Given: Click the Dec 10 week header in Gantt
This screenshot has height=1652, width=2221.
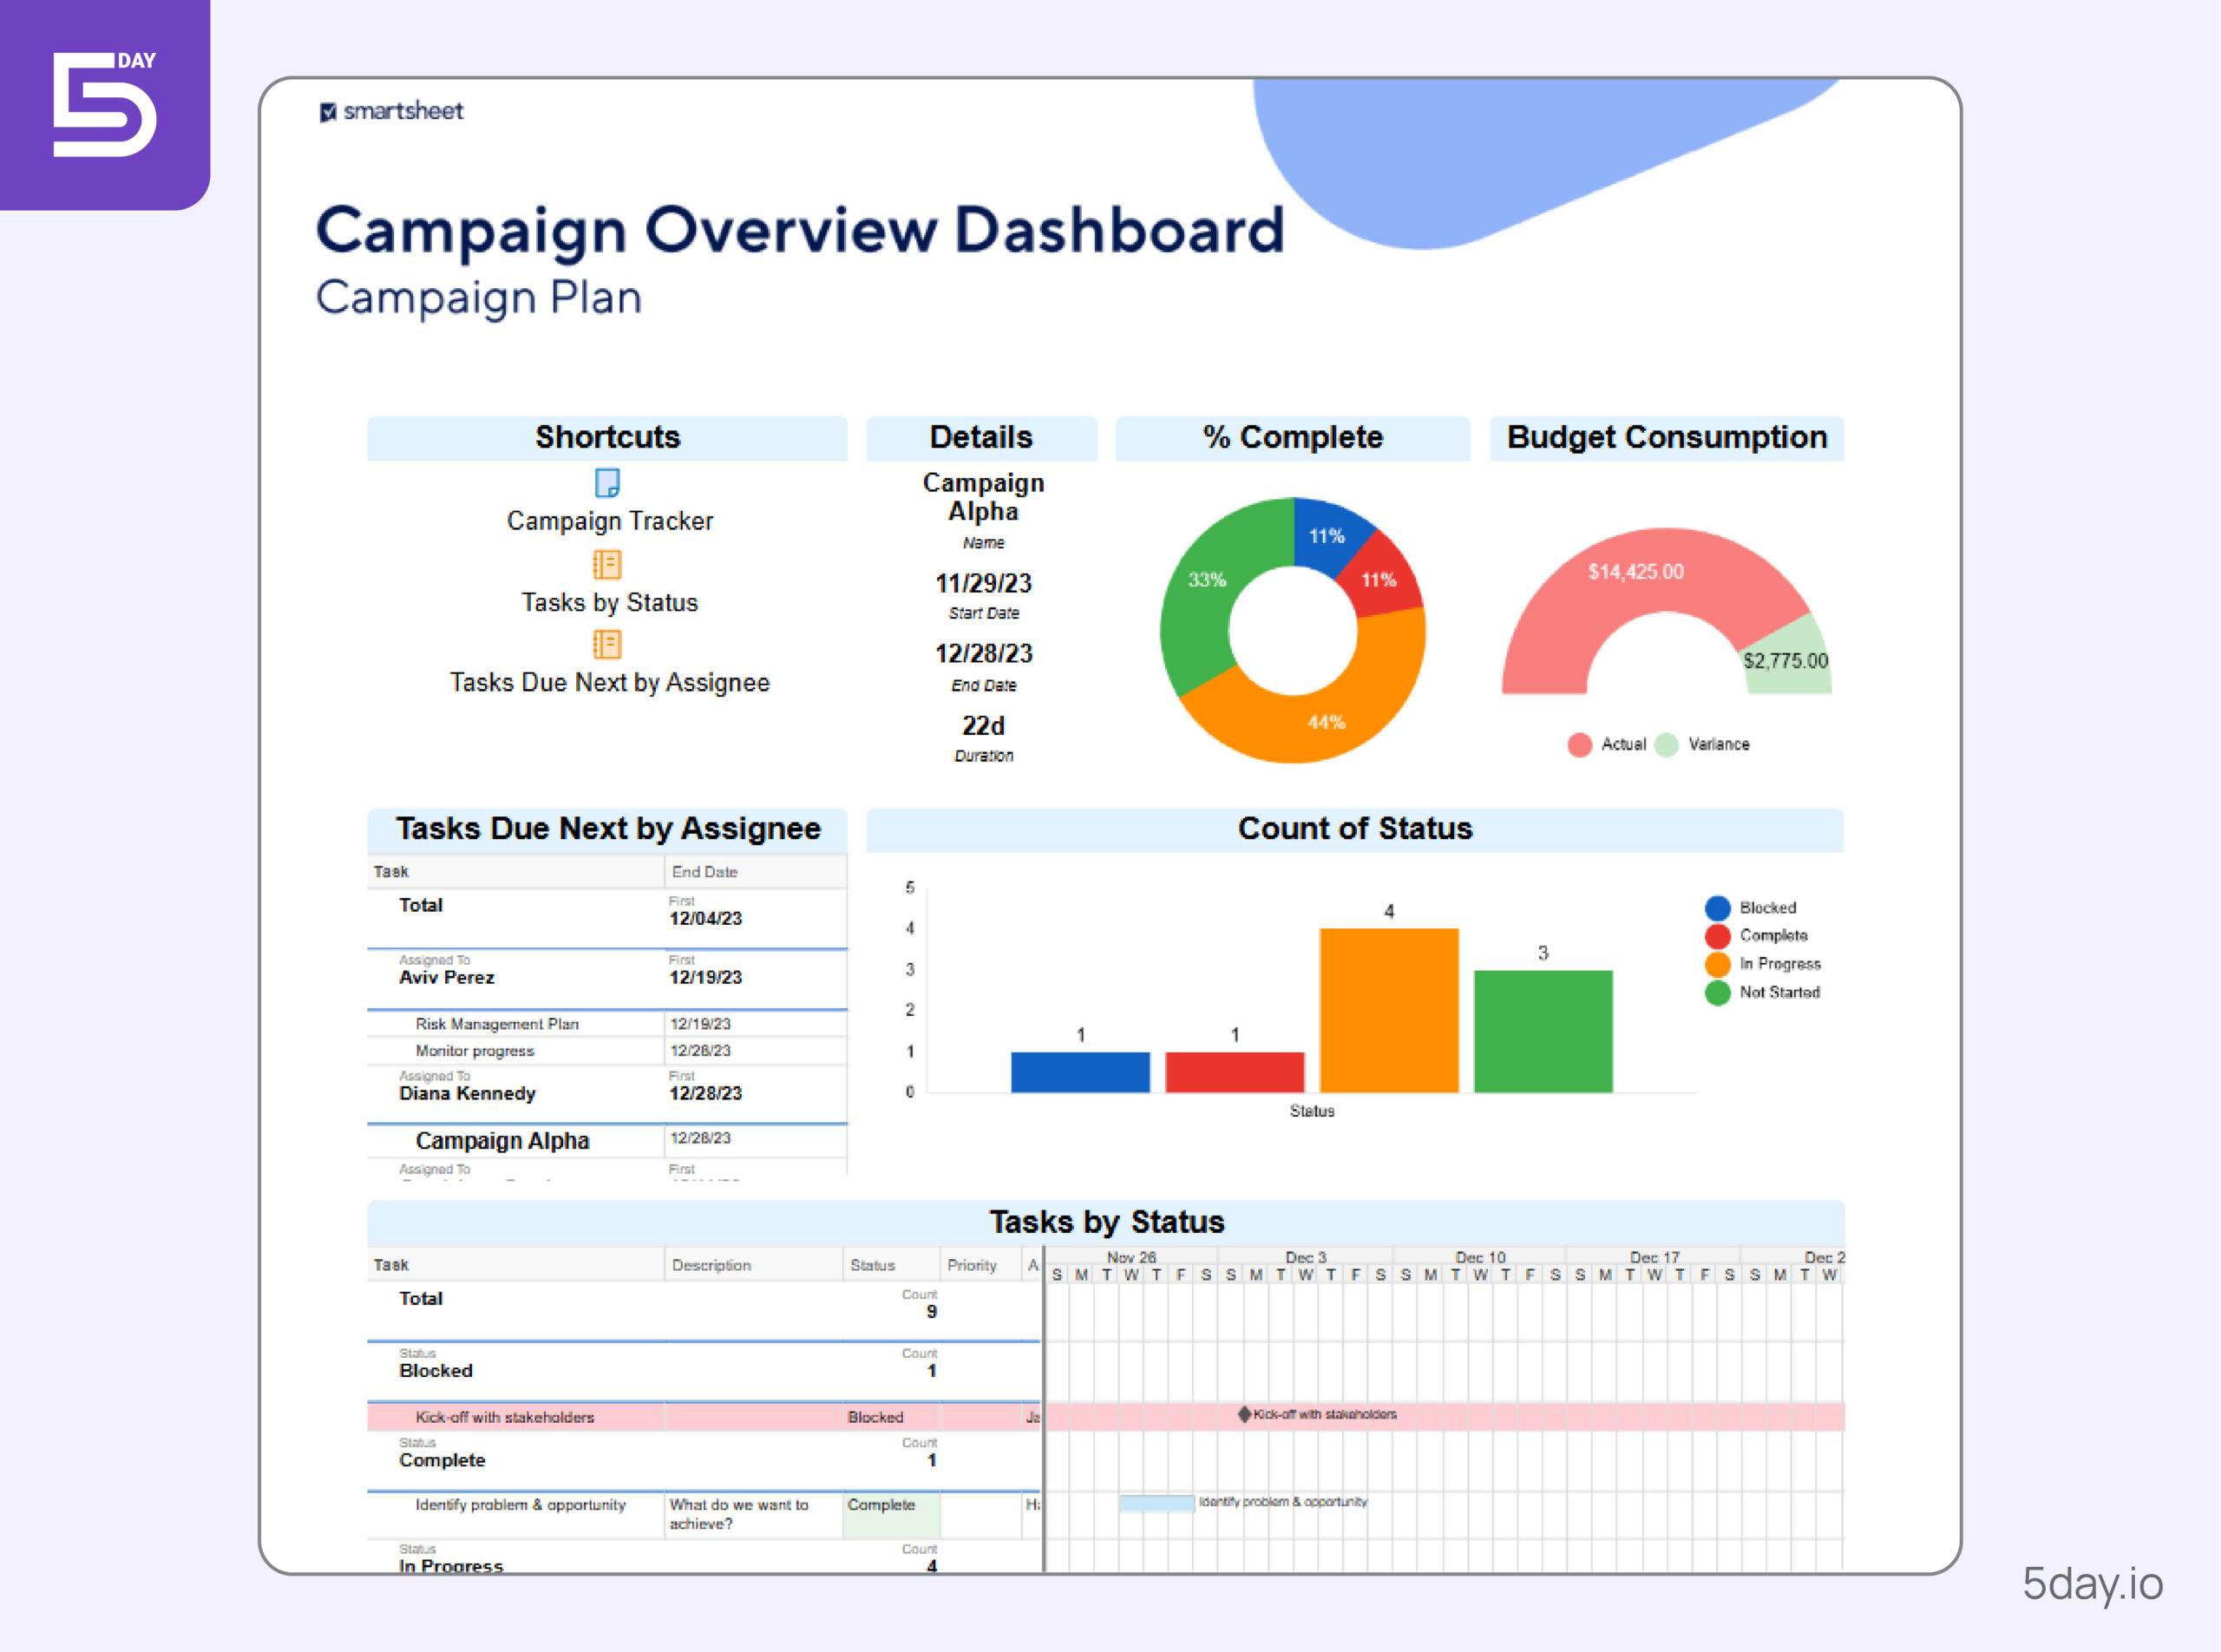Looking at the screenshot, I should pyautogui.click(x=1480, y=1257).
